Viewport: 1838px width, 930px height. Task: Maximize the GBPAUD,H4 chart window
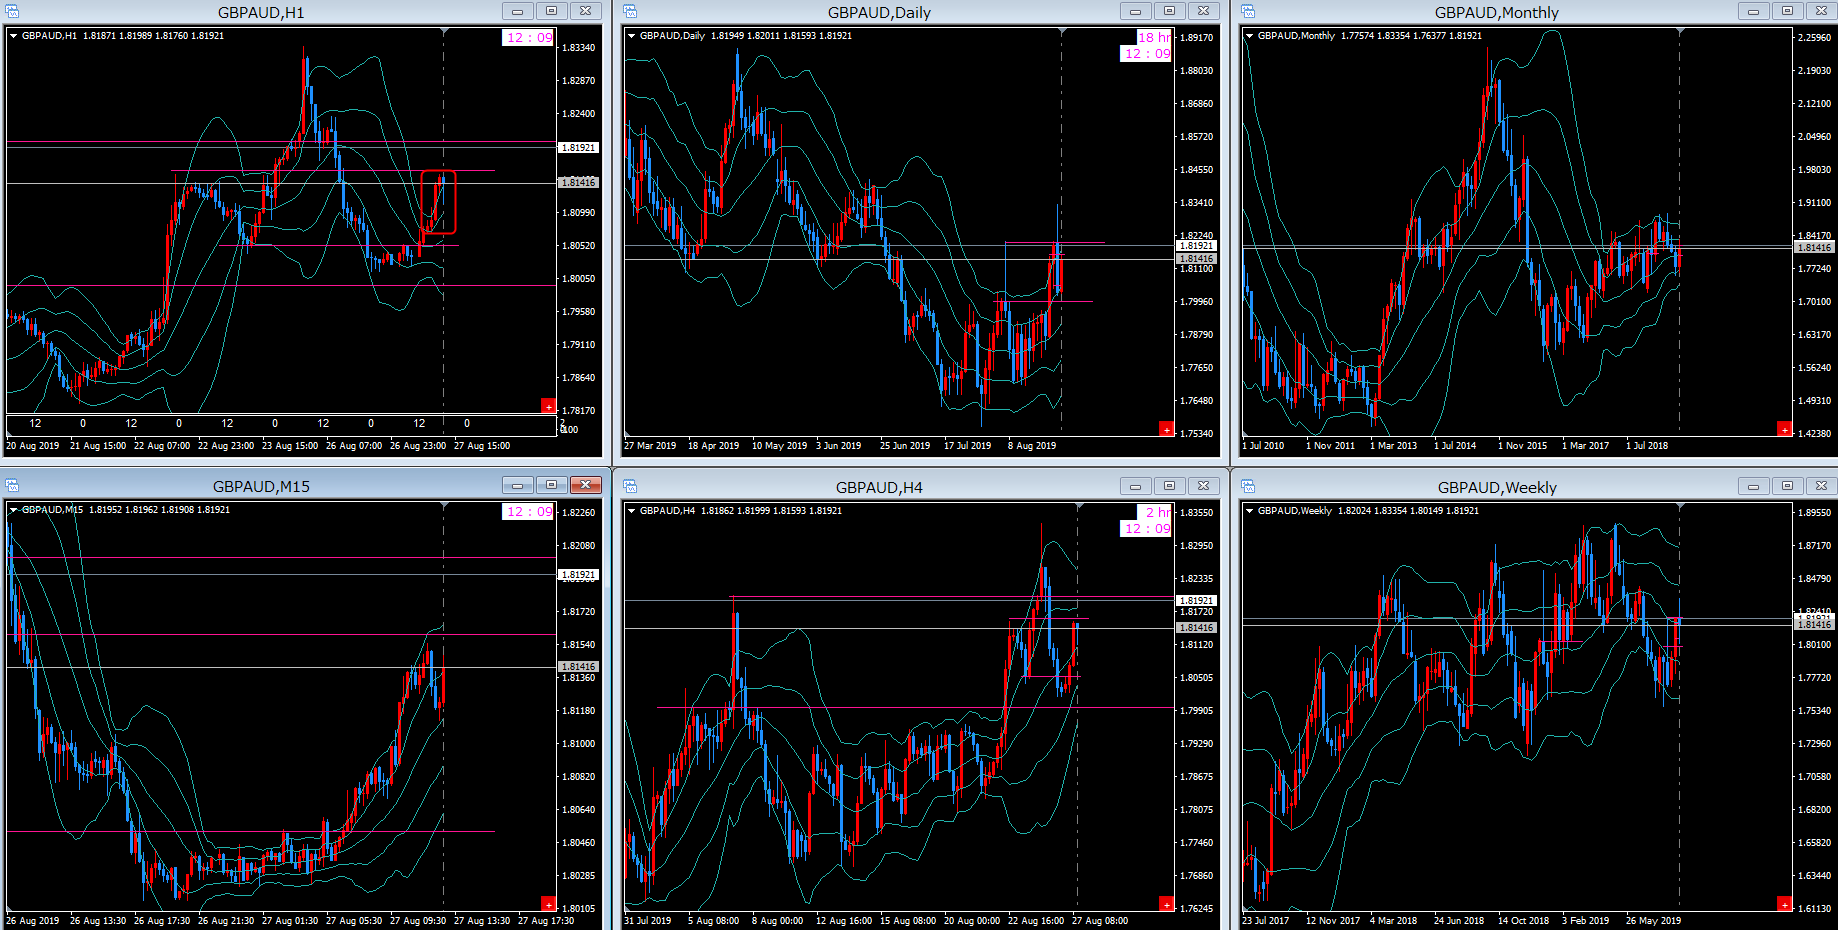tap(1169, 486)
